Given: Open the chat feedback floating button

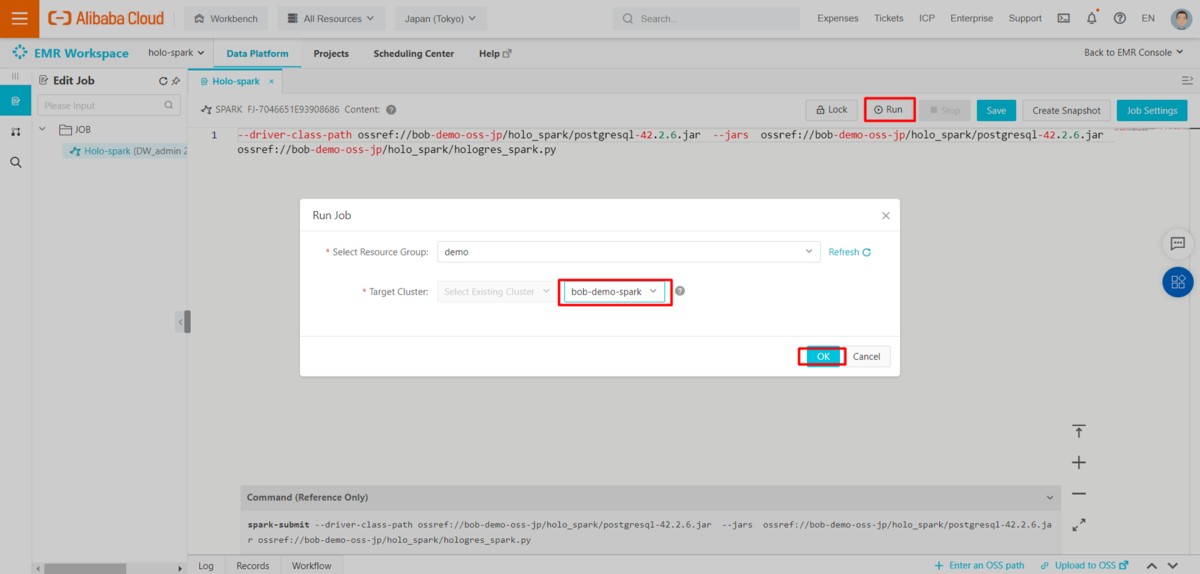Looking at the screenshot, I should tap(1177, 243).
